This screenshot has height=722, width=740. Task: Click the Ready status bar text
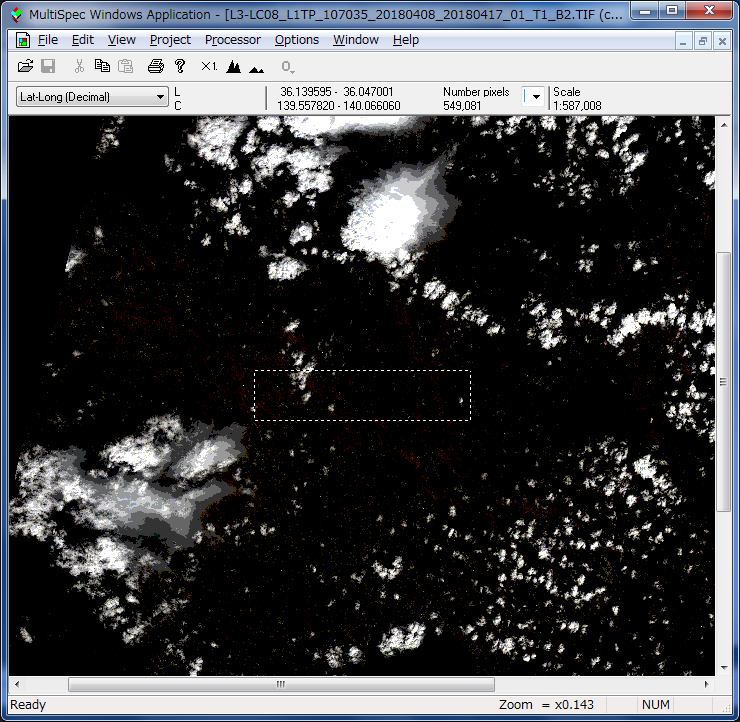[x=28, y=705]
